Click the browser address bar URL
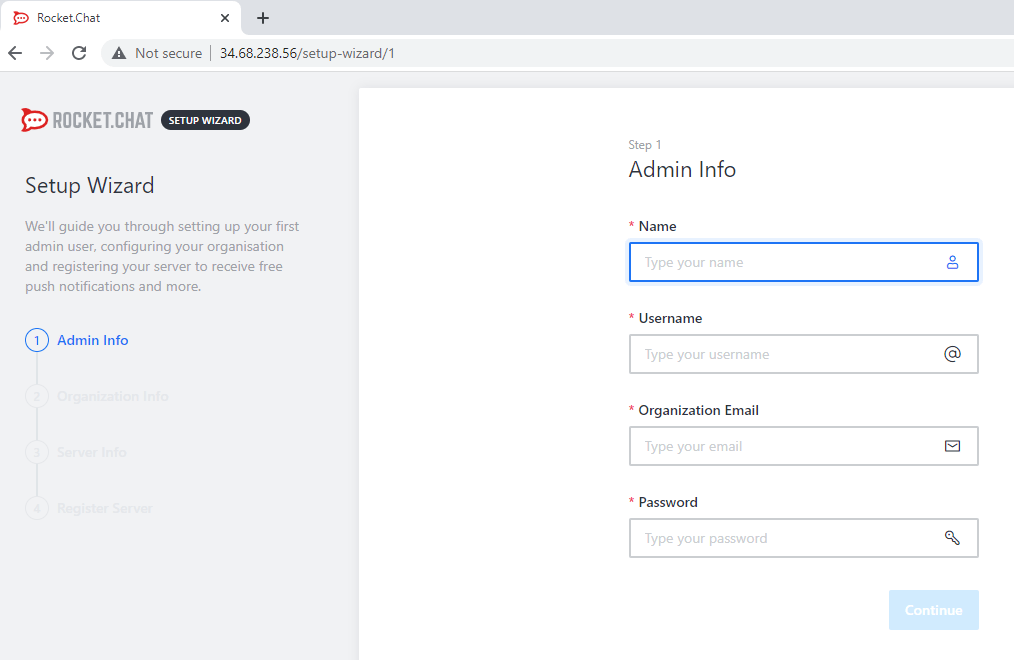Viewport: 1014px width, 660px height. [x=307, y=53]
